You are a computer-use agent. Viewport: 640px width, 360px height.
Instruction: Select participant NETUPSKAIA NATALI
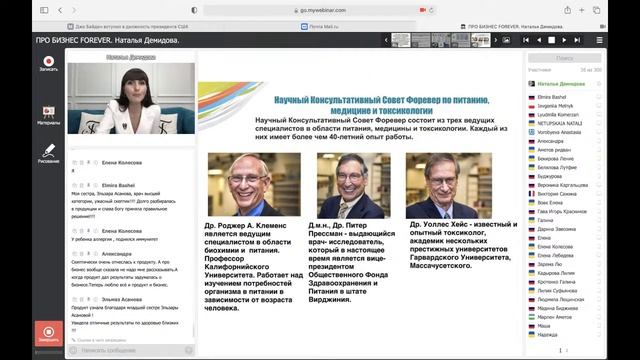click(x=559, y=123)
